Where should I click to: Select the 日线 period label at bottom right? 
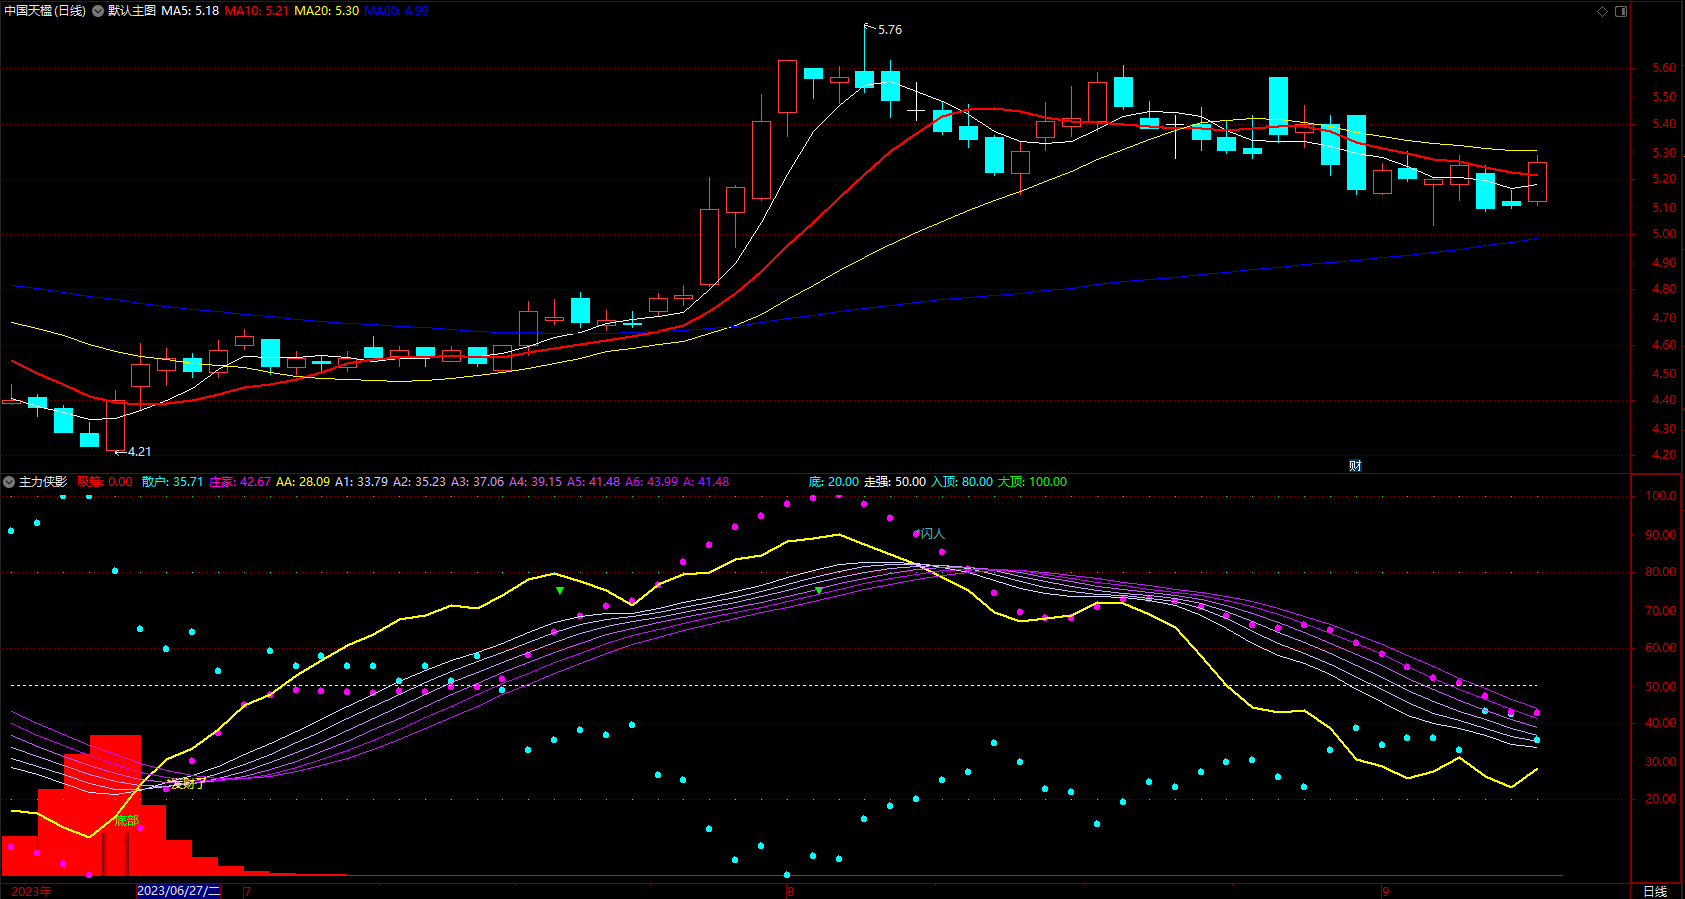(x=1655, y=891)
